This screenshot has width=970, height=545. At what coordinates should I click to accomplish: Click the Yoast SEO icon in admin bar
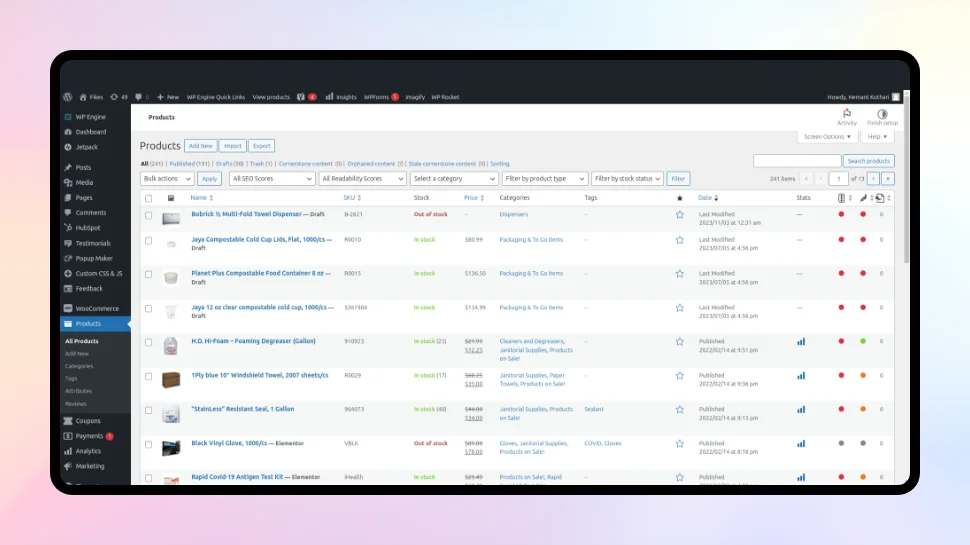pyautogui.click(x=299, y=97)
